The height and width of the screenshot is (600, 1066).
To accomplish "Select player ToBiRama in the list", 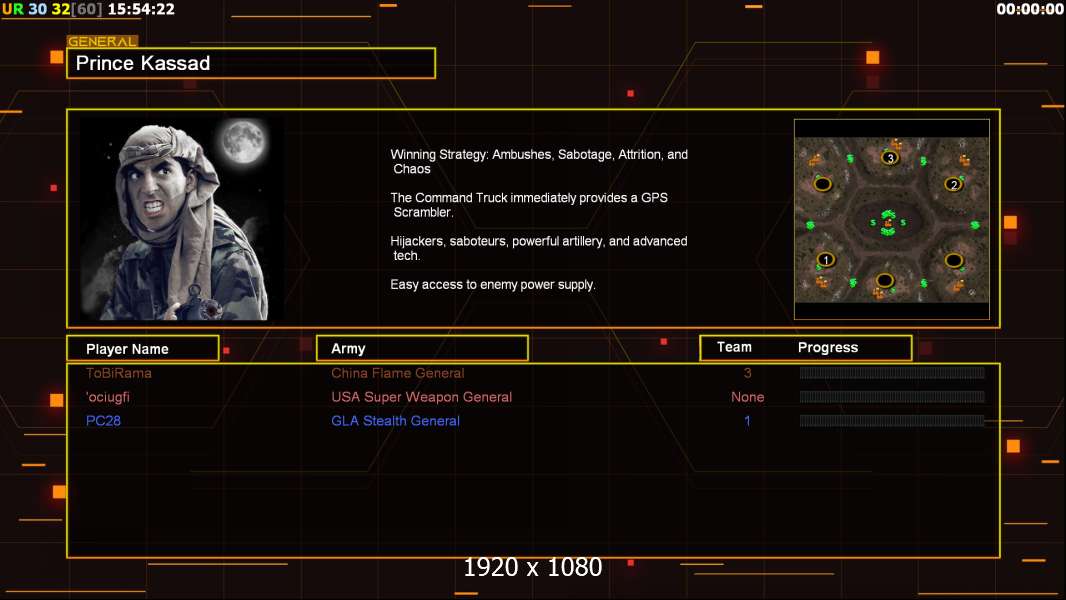I will click(118, 373).
